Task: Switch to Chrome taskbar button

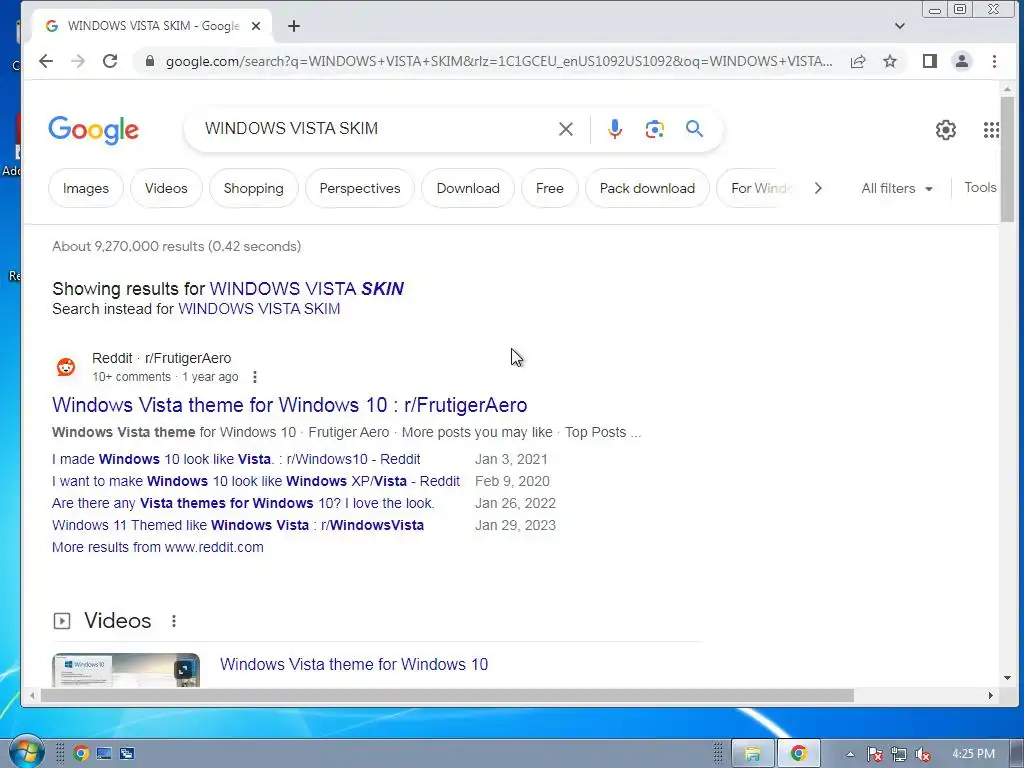Action: point(797,754)
